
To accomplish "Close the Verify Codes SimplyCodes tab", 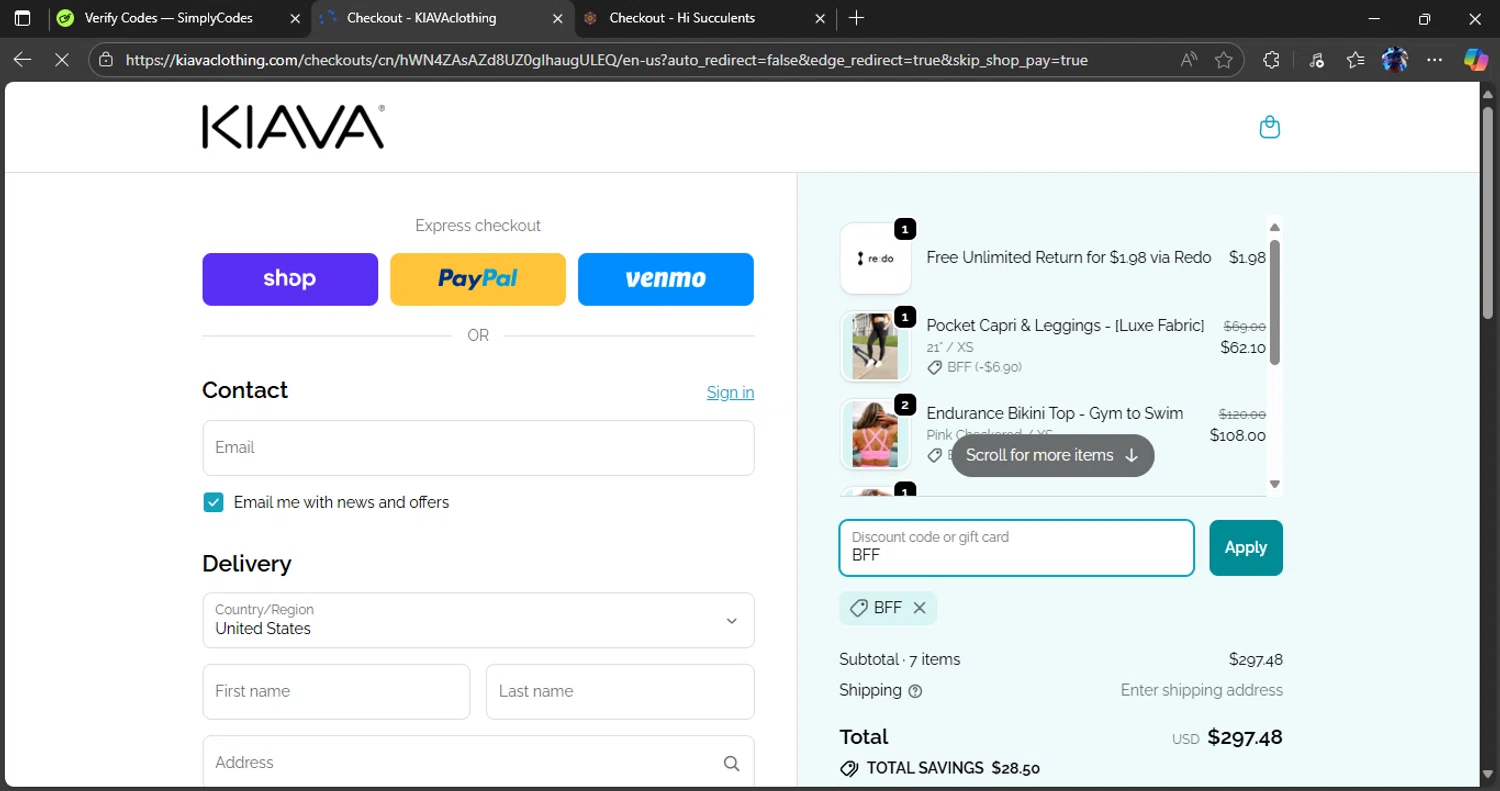I will coord(295,18).
